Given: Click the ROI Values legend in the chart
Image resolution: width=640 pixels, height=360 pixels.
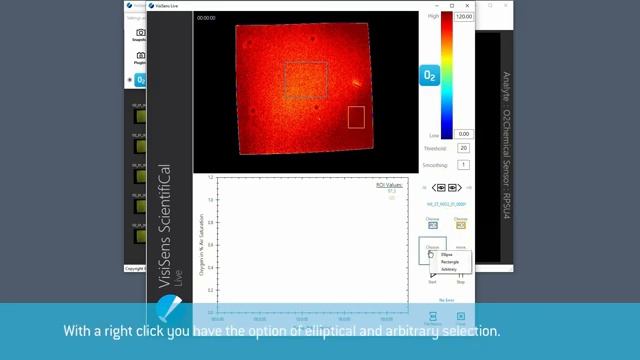Looking at the screenshot, I should click(x=389, y=185).
